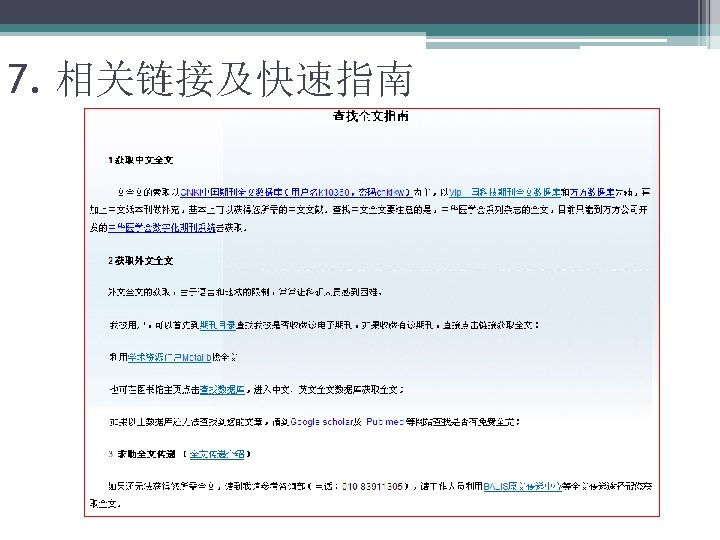
Task: Open the VIP 中文科技期刊全文数据库 link
Action: click(x=505, y=192)
